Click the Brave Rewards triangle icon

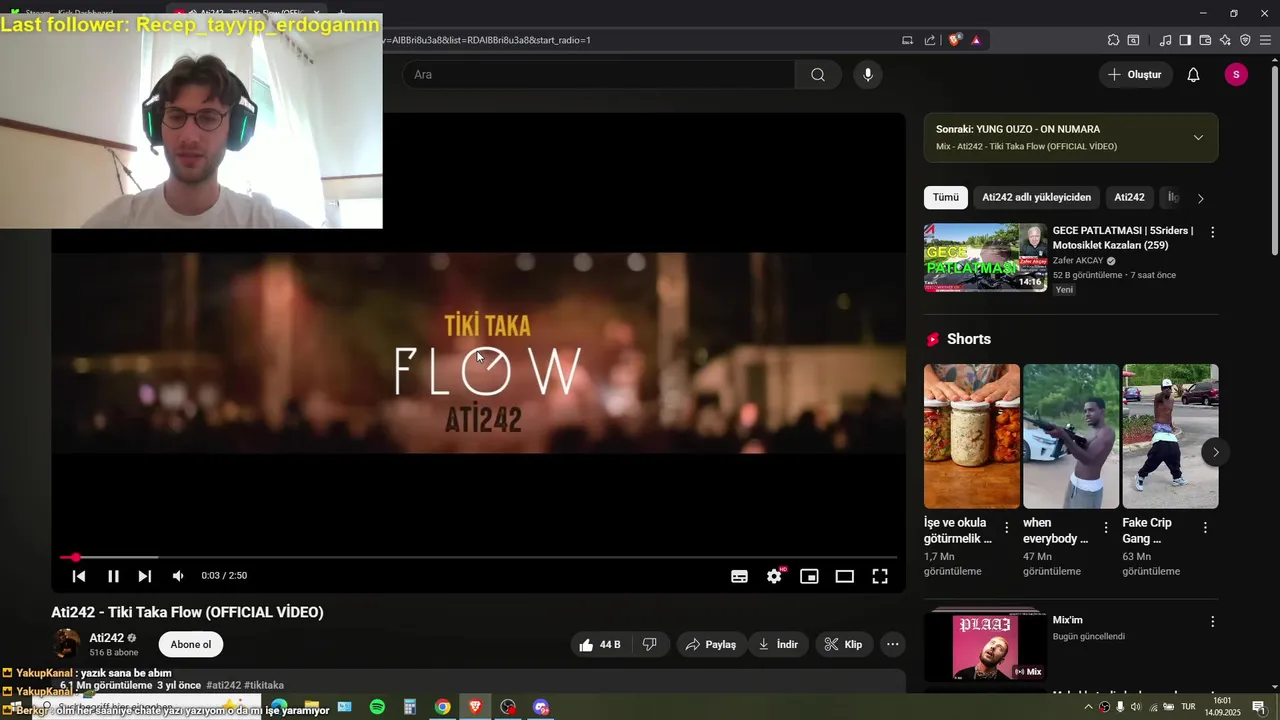976,40
